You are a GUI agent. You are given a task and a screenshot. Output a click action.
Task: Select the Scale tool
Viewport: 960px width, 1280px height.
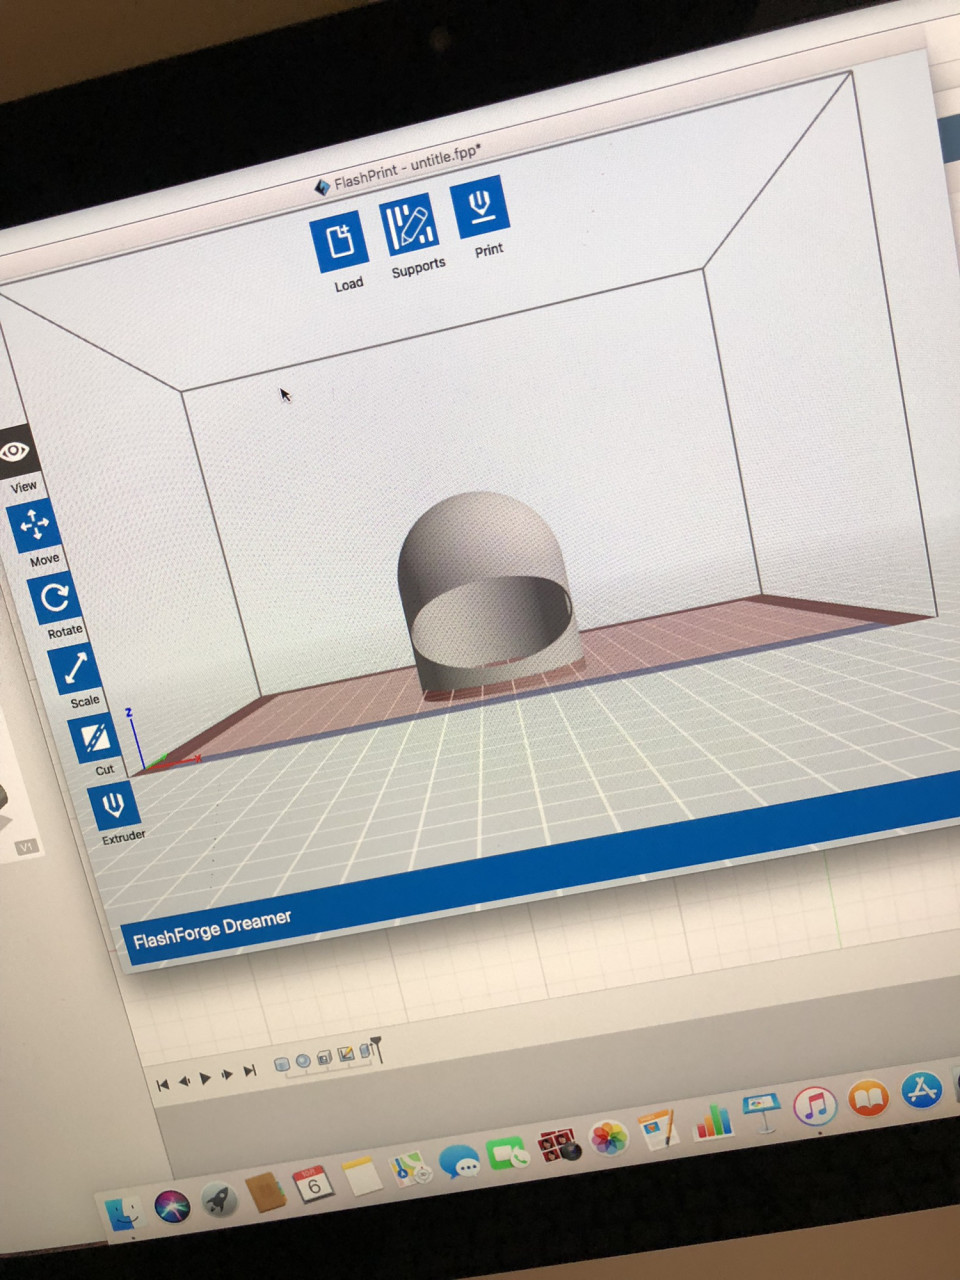point(75,667)
